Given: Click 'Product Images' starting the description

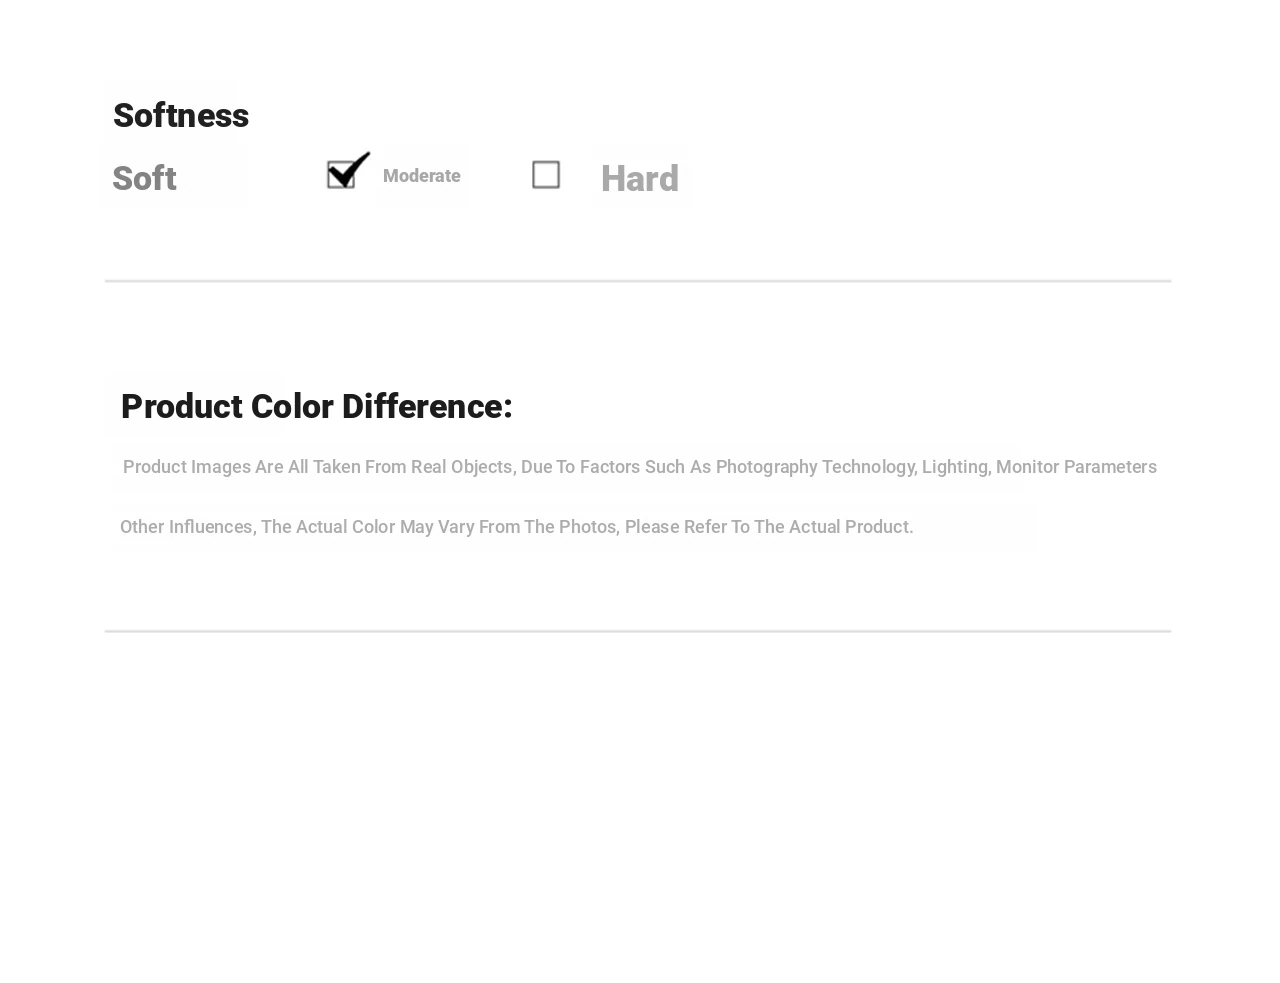Looking at the screenshot, I should click(x=186, y=467).
